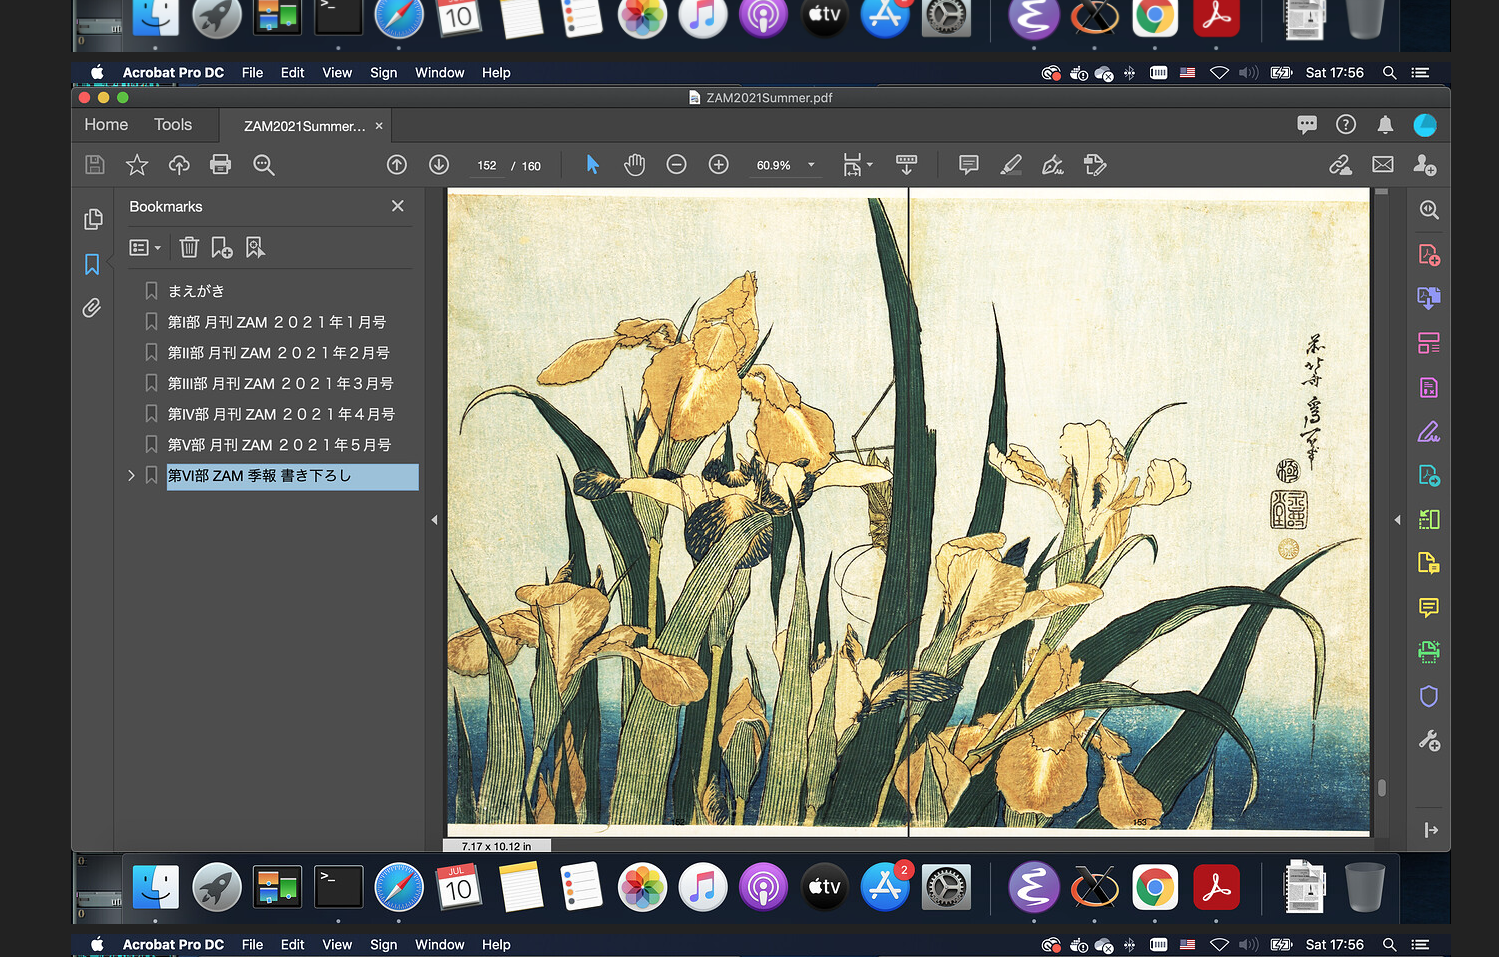The width and height of the screenshot is (1499, 957).
Task: Zoom in with the plus icon
Action: [719, 165]
